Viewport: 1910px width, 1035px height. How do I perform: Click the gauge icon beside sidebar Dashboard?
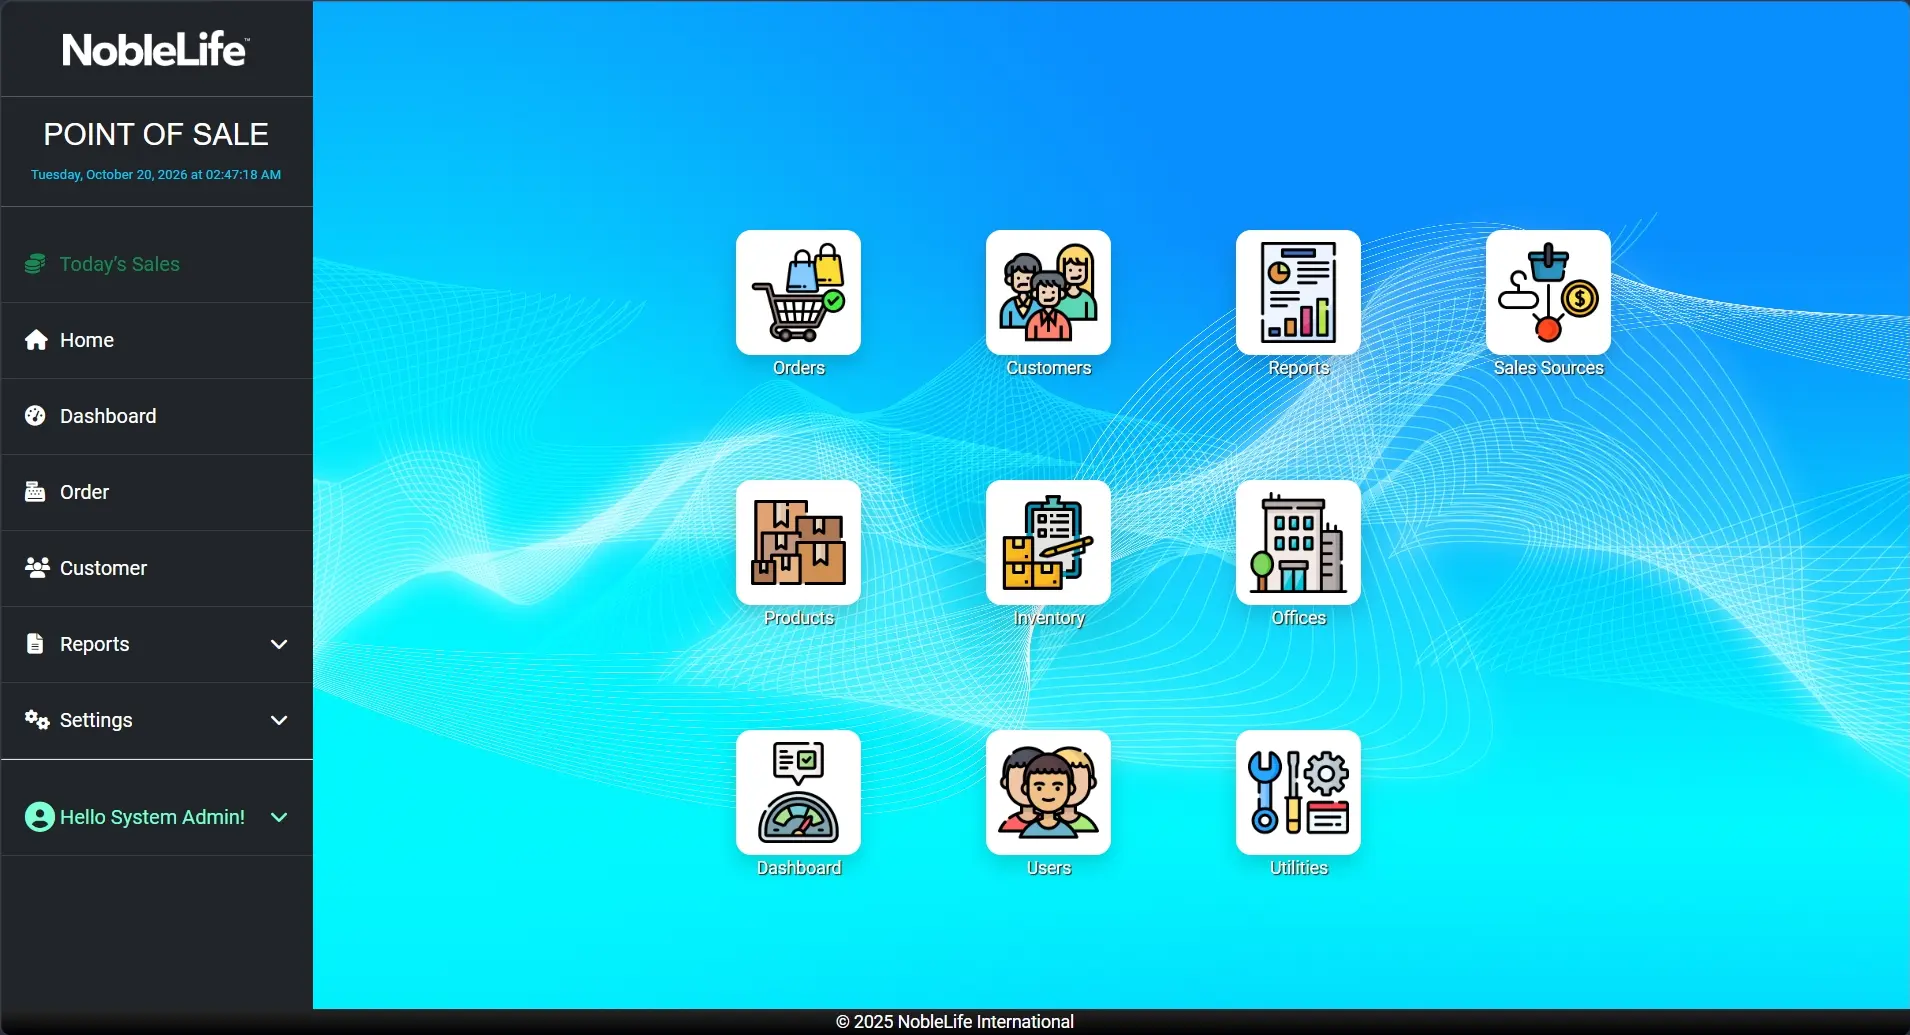pos(35,416)
